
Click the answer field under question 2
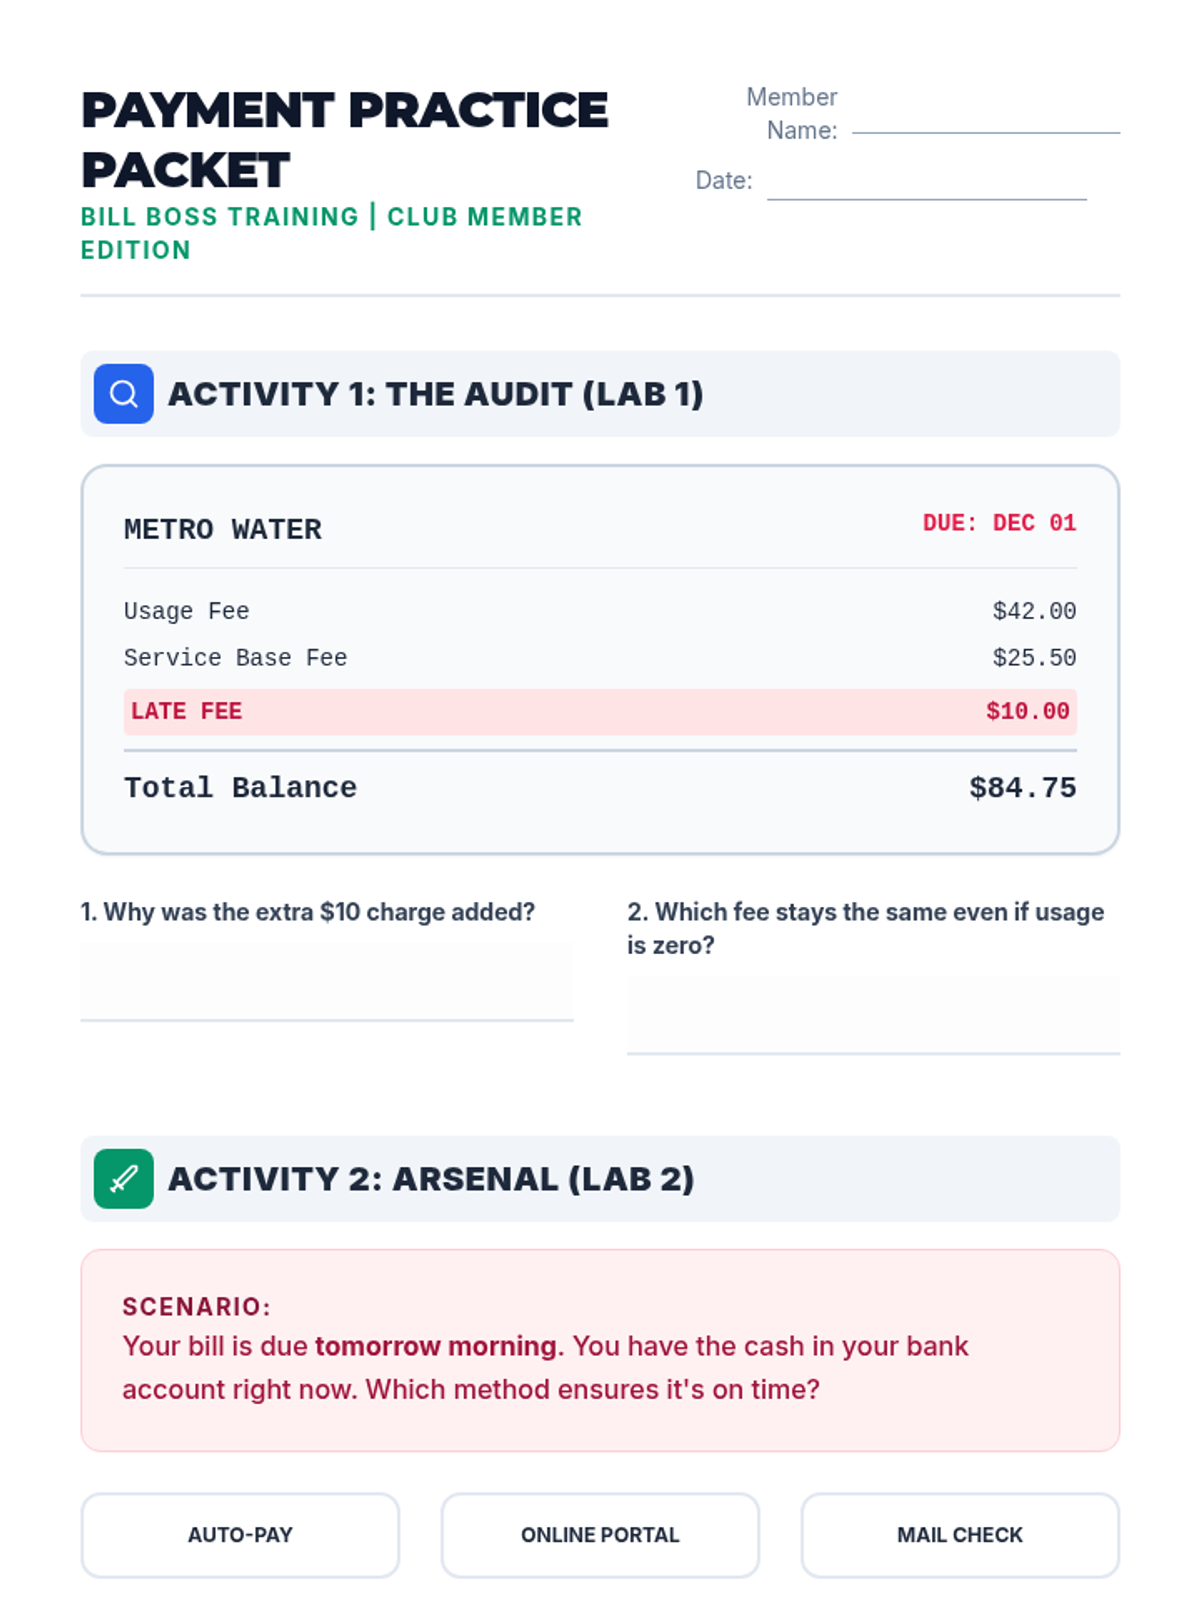pyautogui.click(x=873, y=1015)
